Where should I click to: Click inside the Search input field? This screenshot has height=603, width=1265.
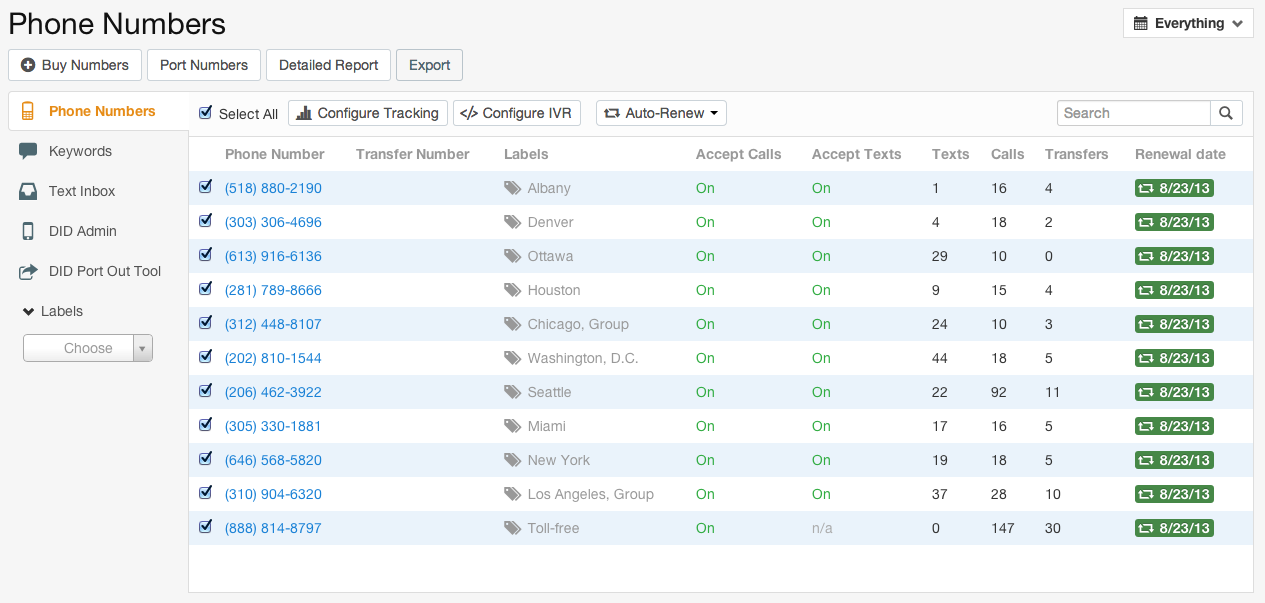[1133, 113]
